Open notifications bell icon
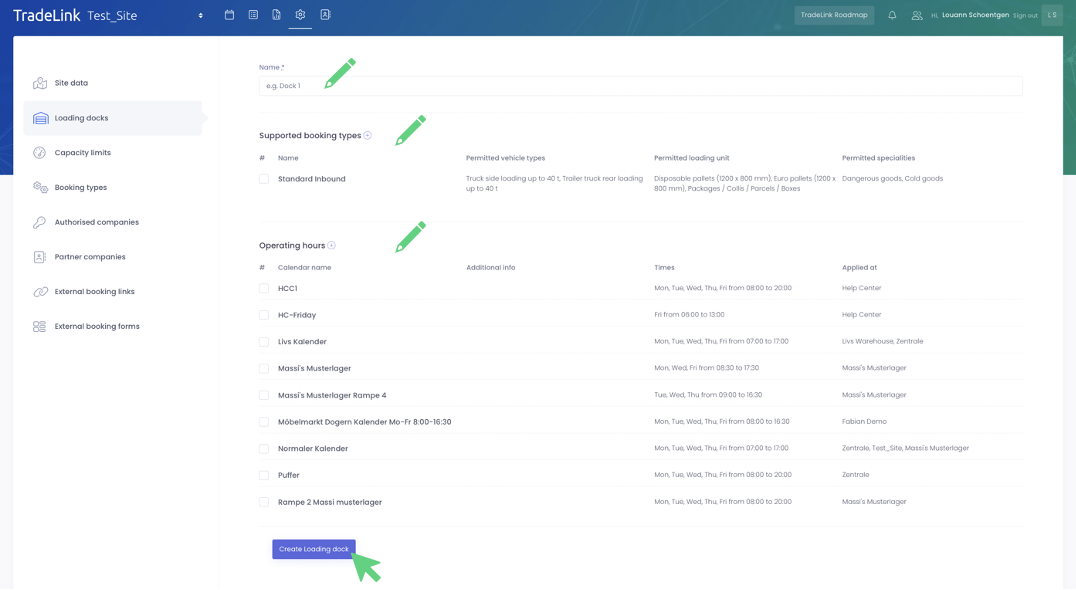The width and height of the screenshot is (1076, 590). [892, 15]
